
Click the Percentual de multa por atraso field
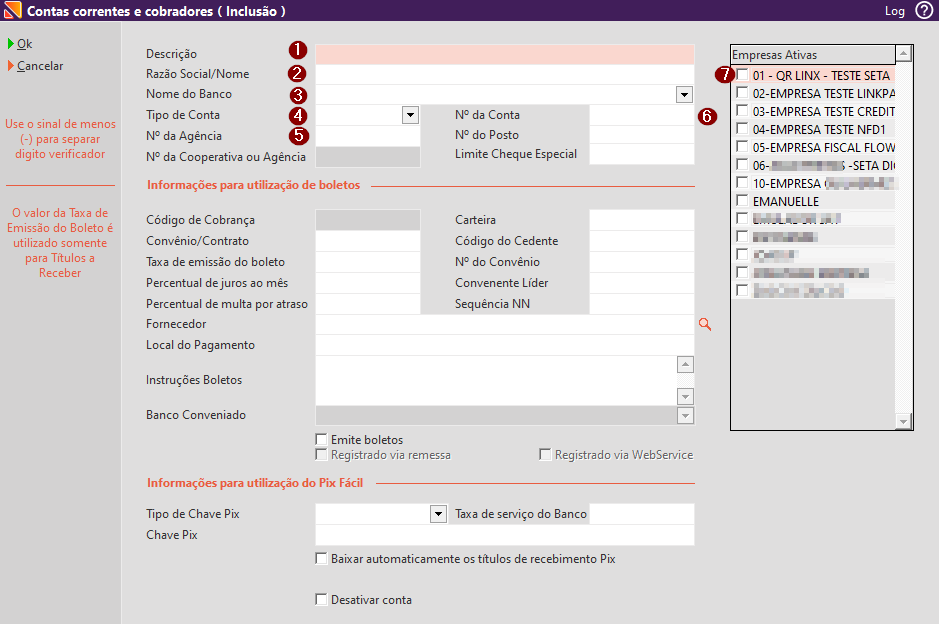point(367,304)
